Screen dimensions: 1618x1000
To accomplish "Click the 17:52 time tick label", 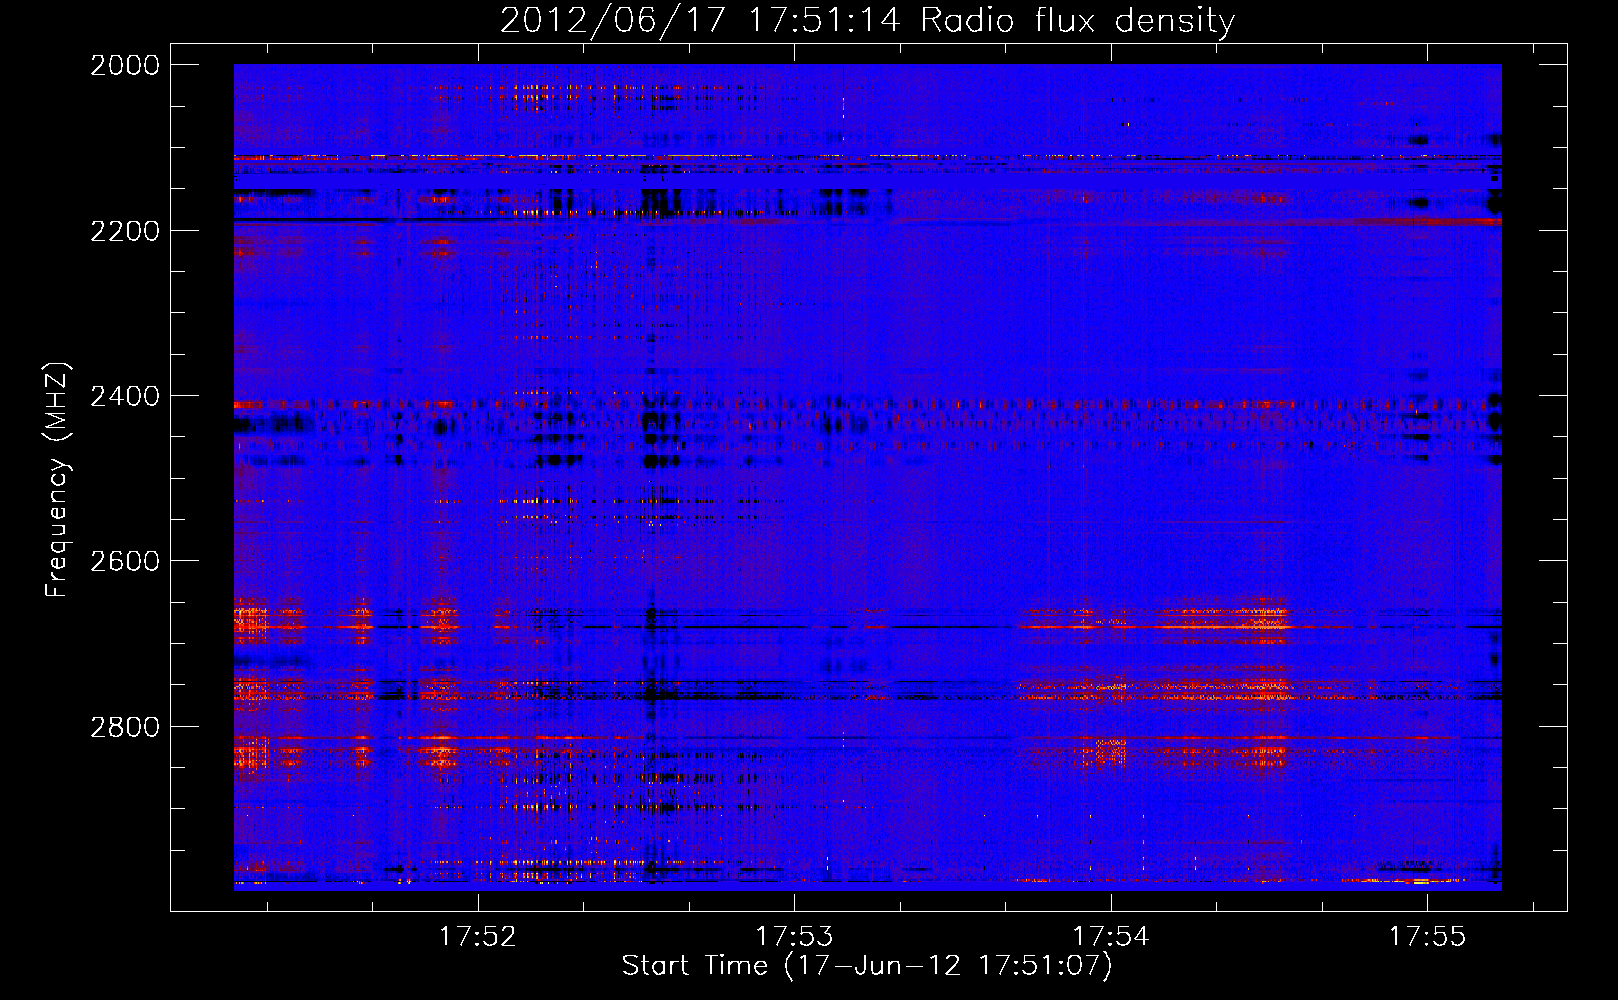I will pyautogui.click(x=478, y=936).
